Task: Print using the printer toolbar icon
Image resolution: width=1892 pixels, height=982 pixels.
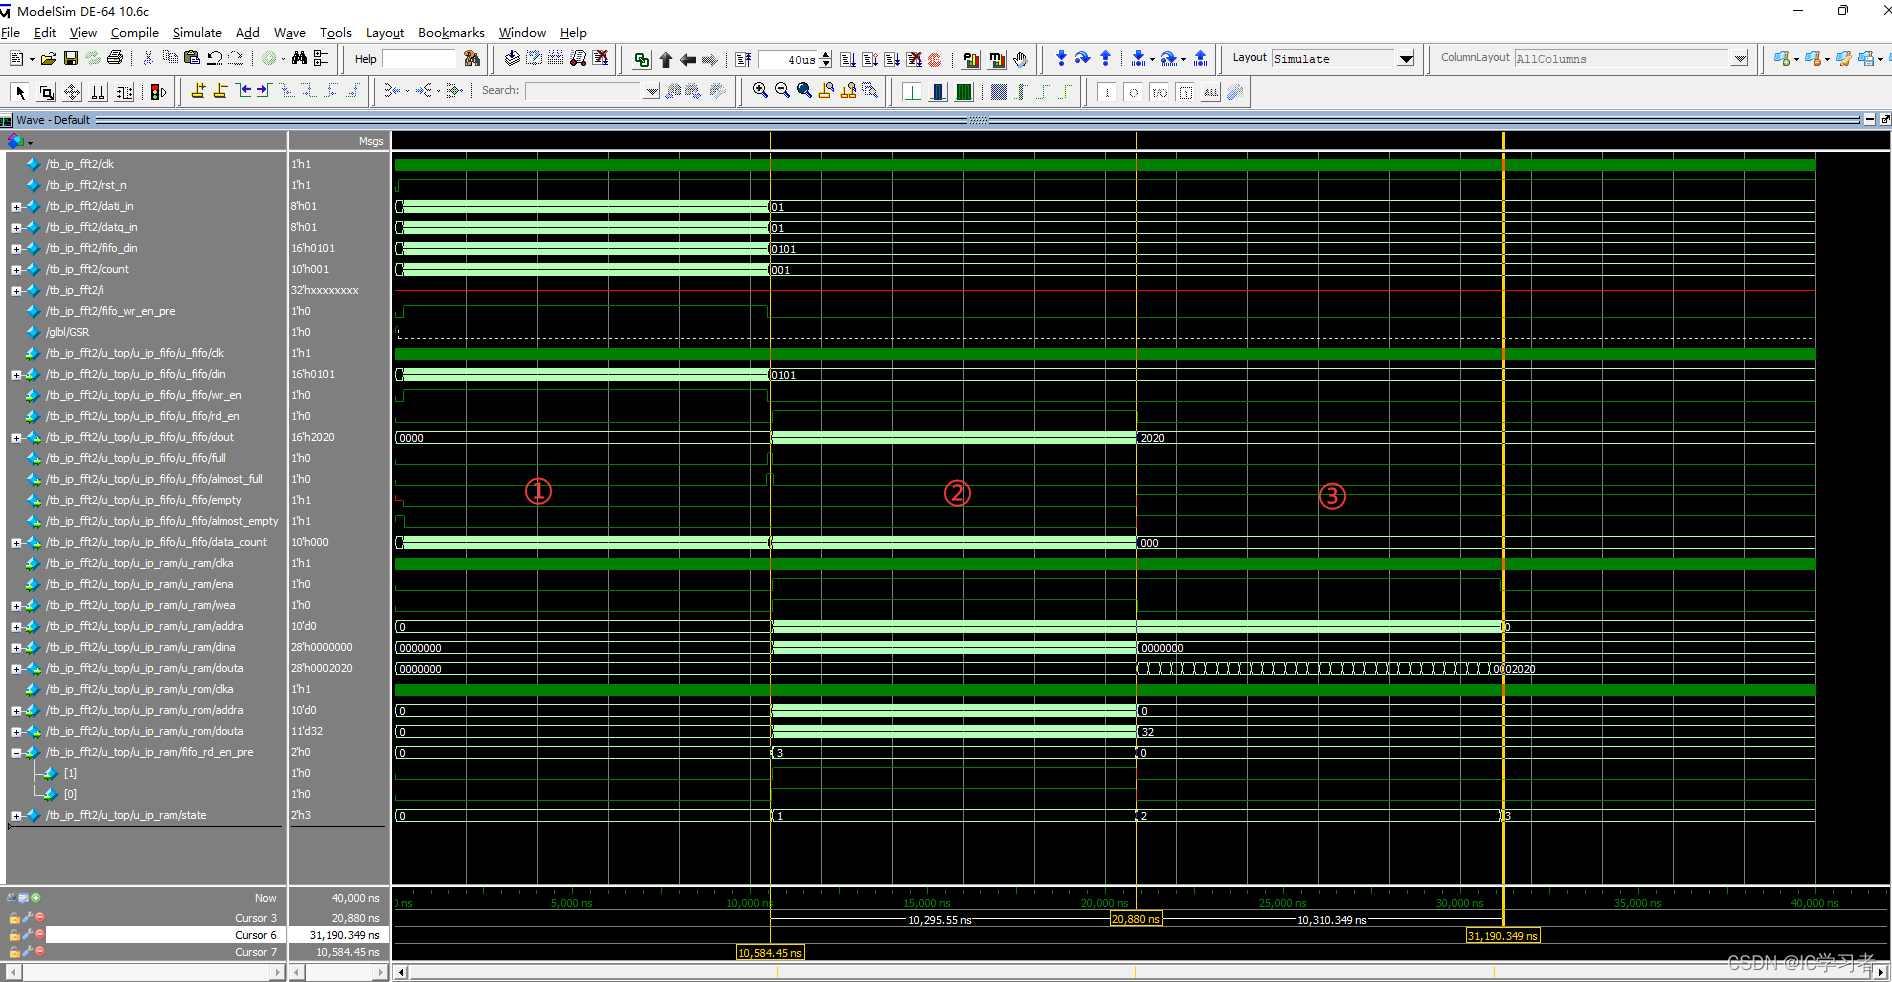Action: click(115, 59)
